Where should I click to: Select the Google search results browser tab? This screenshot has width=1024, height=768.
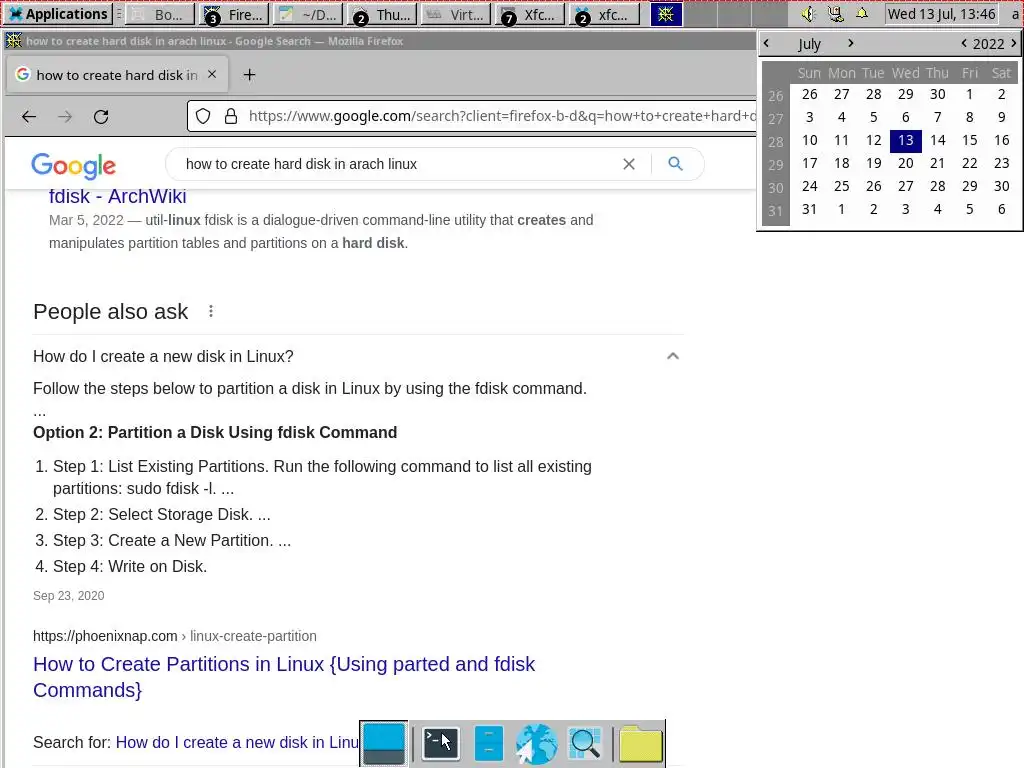tap(118, 74)
